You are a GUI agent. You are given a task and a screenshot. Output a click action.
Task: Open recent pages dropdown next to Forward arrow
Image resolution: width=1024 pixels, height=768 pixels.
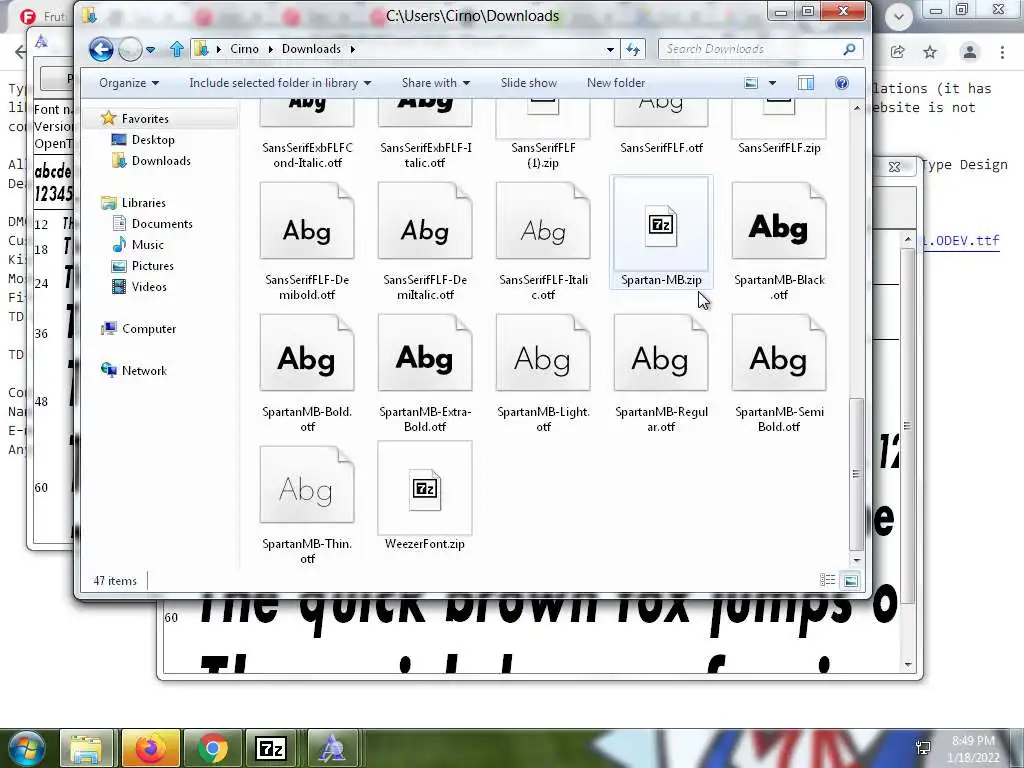[151, 50]
